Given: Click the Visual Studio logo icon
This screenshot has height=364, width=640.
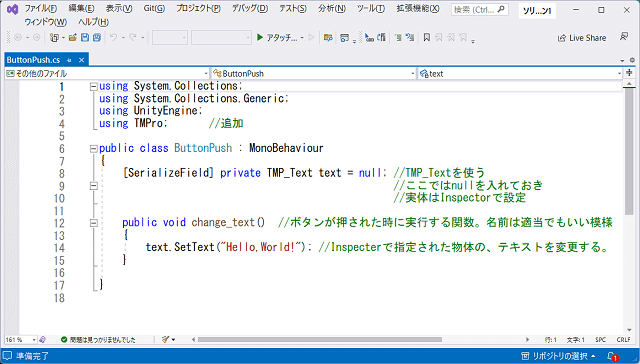Looking at the screenshot, I should click(12, 9).
